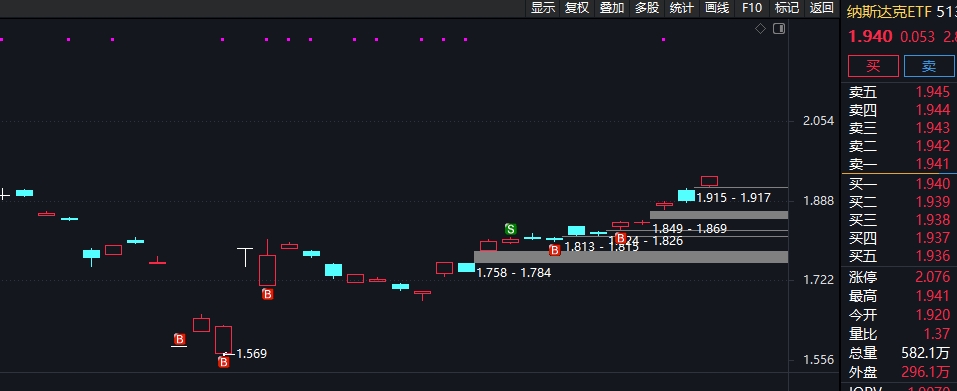The height and width of the screenshot is (391, 957).
Task: Click 今开 open value 1.920
Action: [932, 315]
